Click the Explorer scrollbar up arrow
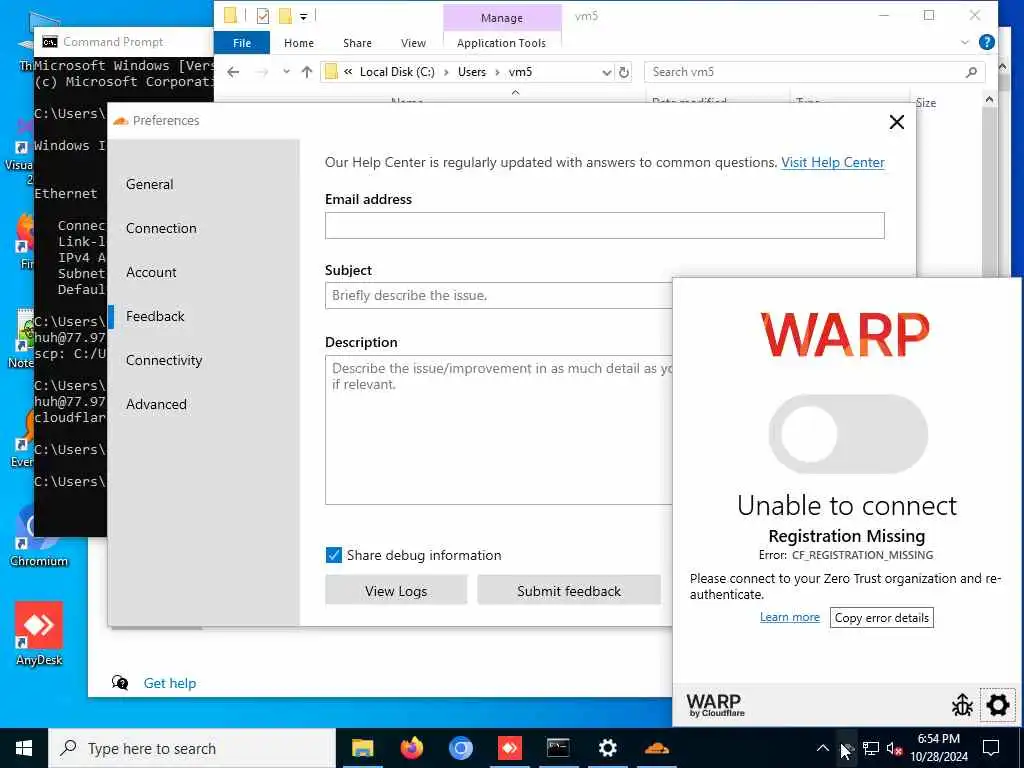The width and height of the screenshot is (1024, 768). 989,100
